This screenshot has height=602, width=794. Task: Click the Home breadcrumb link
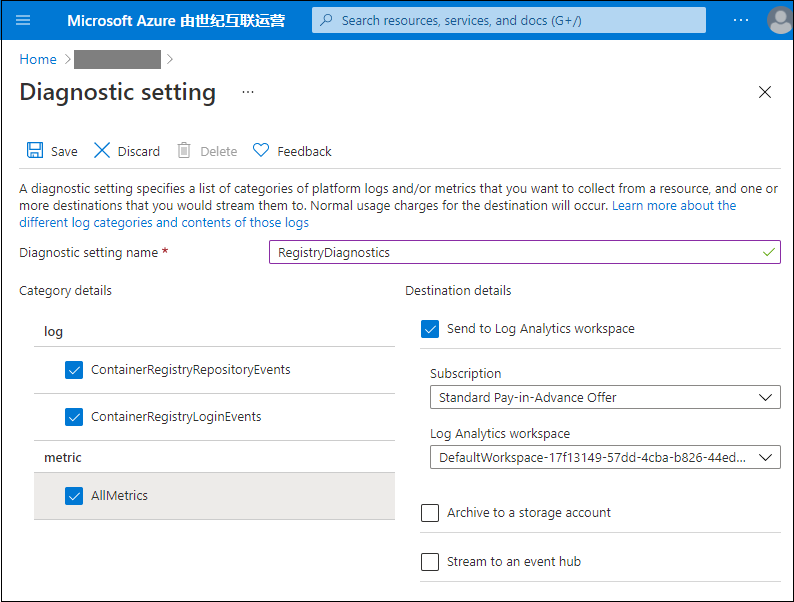tap(38, 59)
